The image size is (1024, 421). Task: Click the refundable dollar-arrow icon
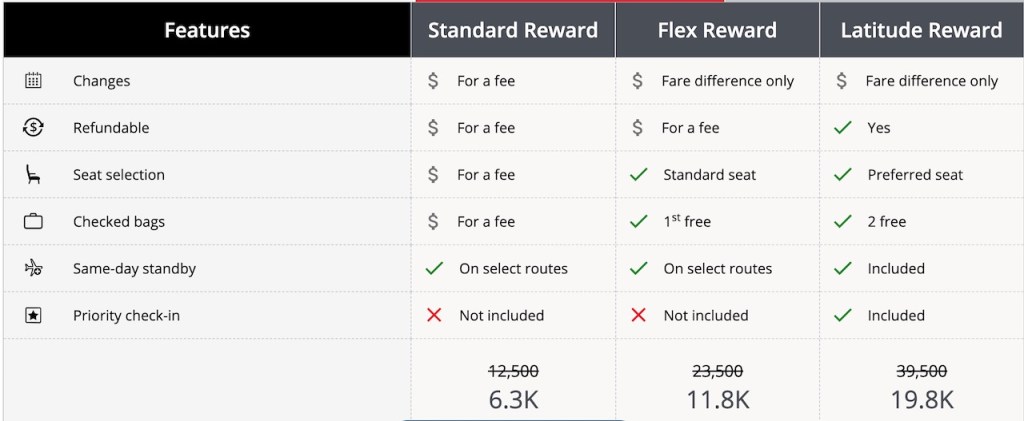click(33, 128)
